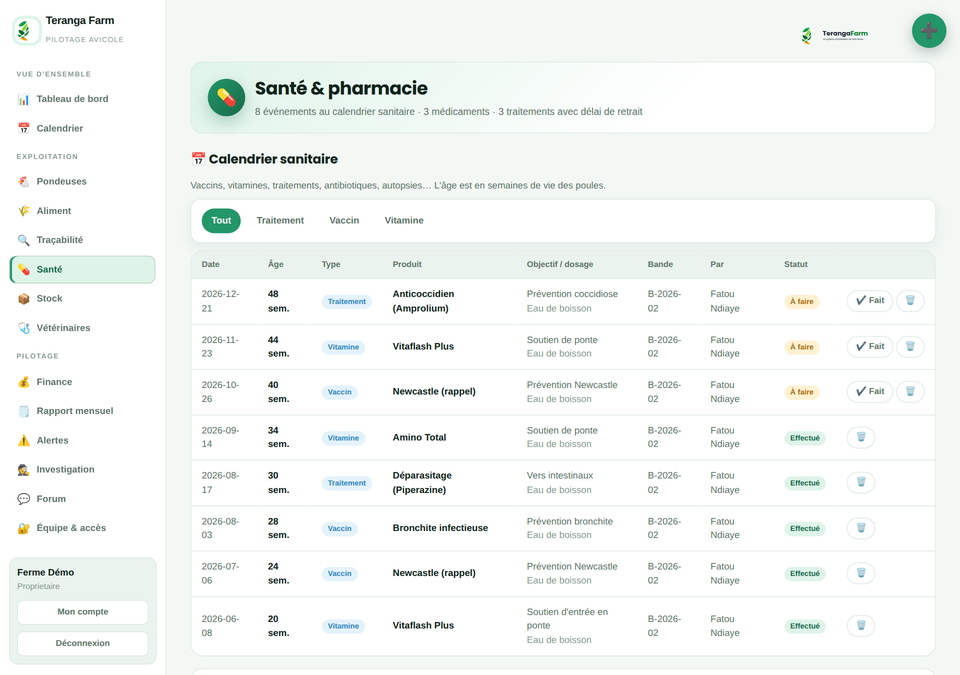Click Ferme Démo account name
This screenshot has height=675, width=960.
(45, 572)
